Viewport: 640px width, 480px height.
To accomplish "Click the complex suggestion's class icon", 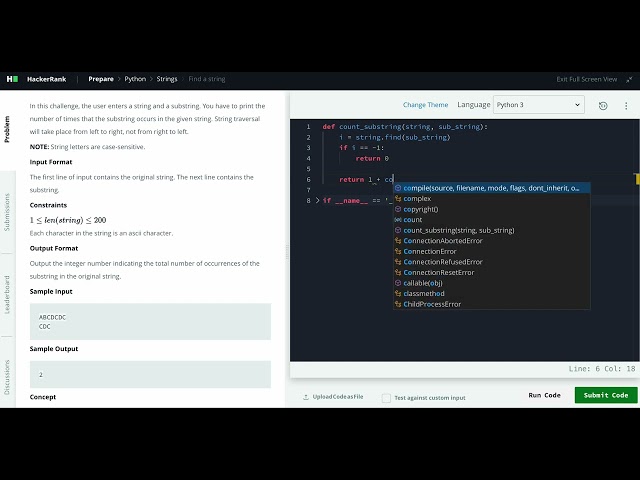I will click(x=398, y=199).
